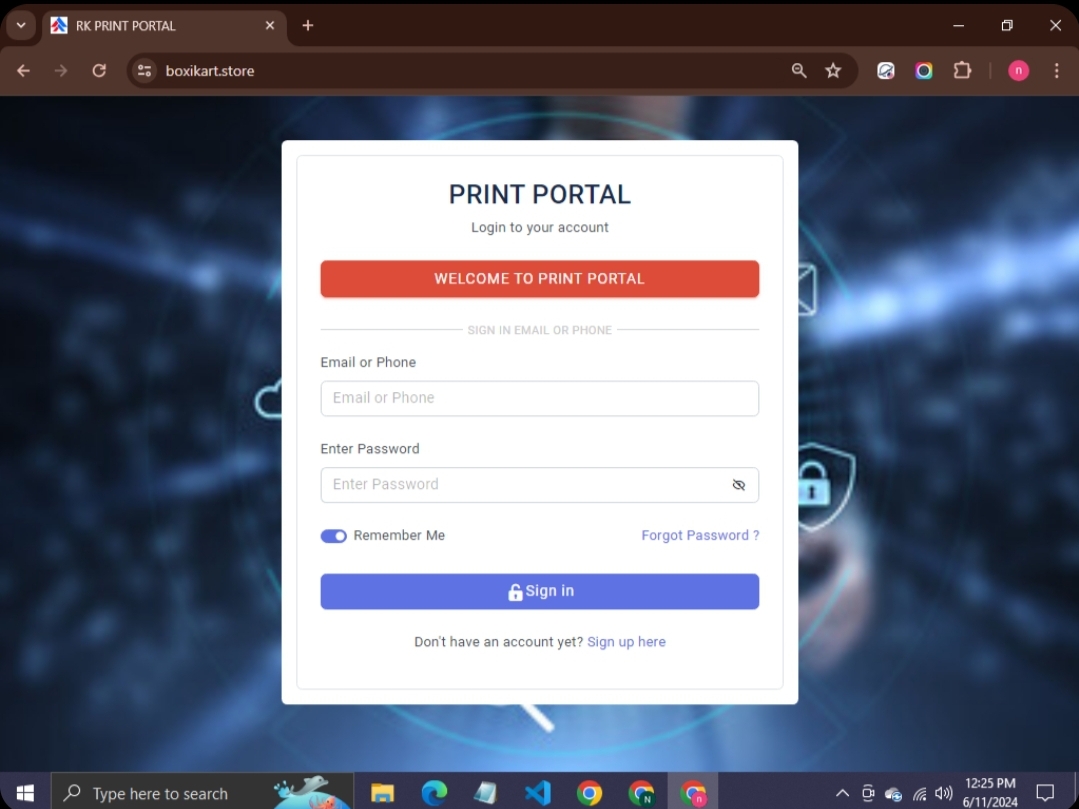Screen dimensions: 1079x809
Task: Turn off the Remember Me switch
Action: 334,536
